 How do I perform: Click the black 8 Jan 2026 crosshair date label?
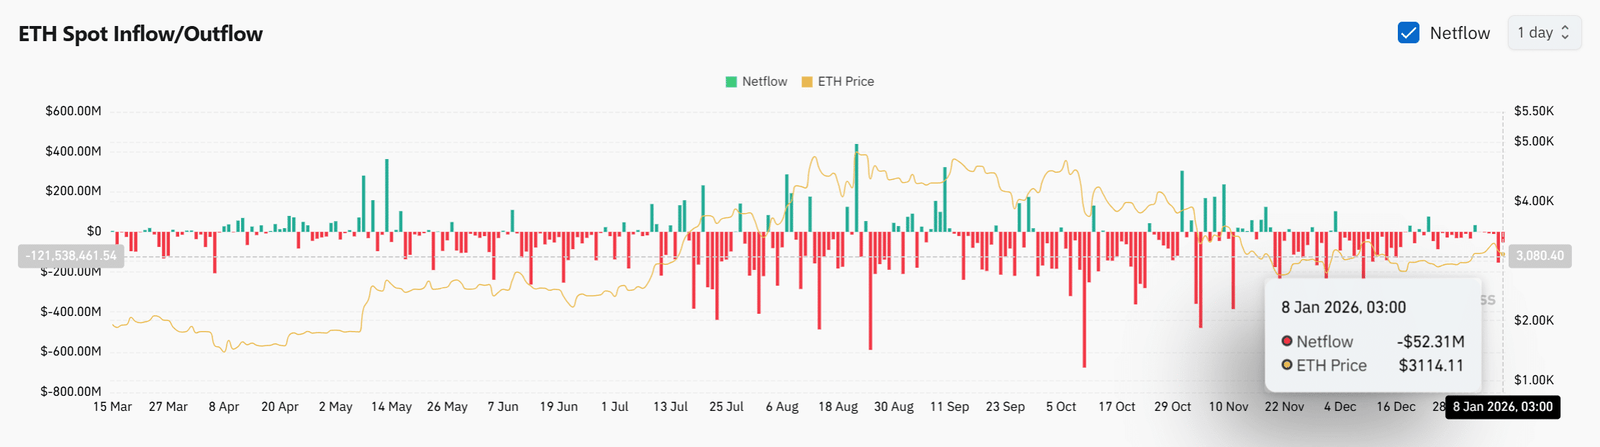click(1502, 407)
